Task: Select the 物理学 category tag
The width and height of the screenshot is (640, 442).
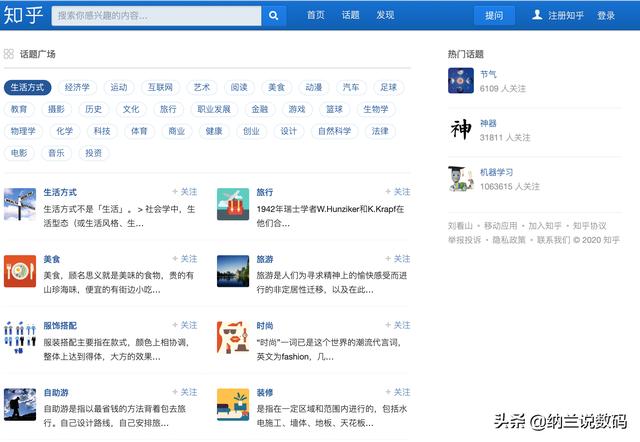Action: (x=23, y=131)
